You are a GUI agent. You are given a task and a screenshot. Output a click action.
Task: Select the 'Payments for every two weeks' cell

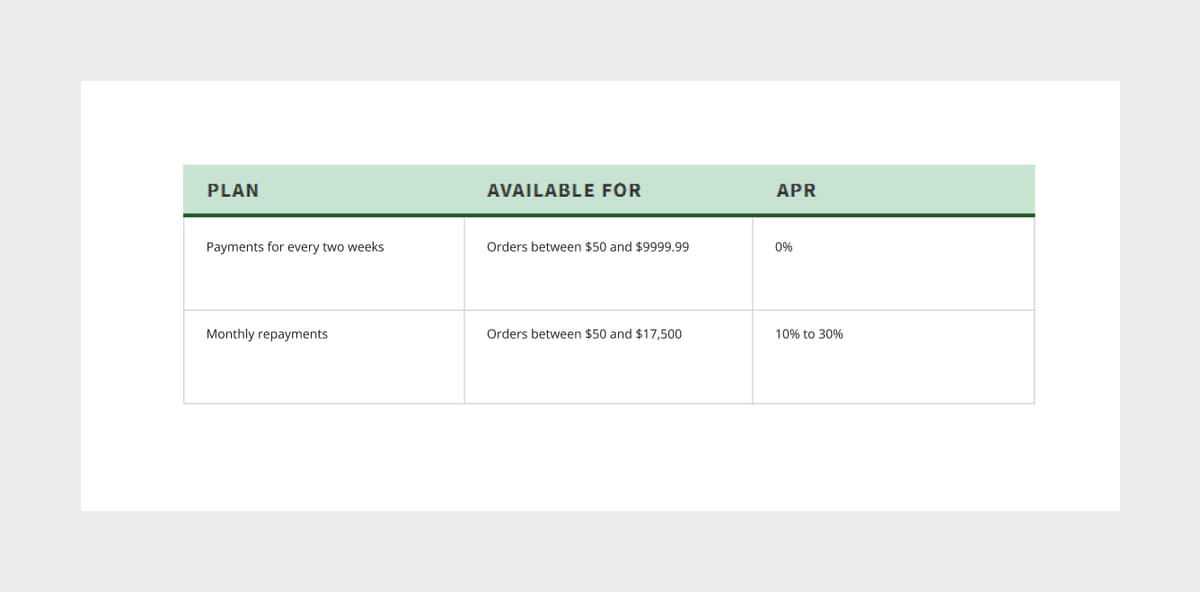click(x=324, y=264)
